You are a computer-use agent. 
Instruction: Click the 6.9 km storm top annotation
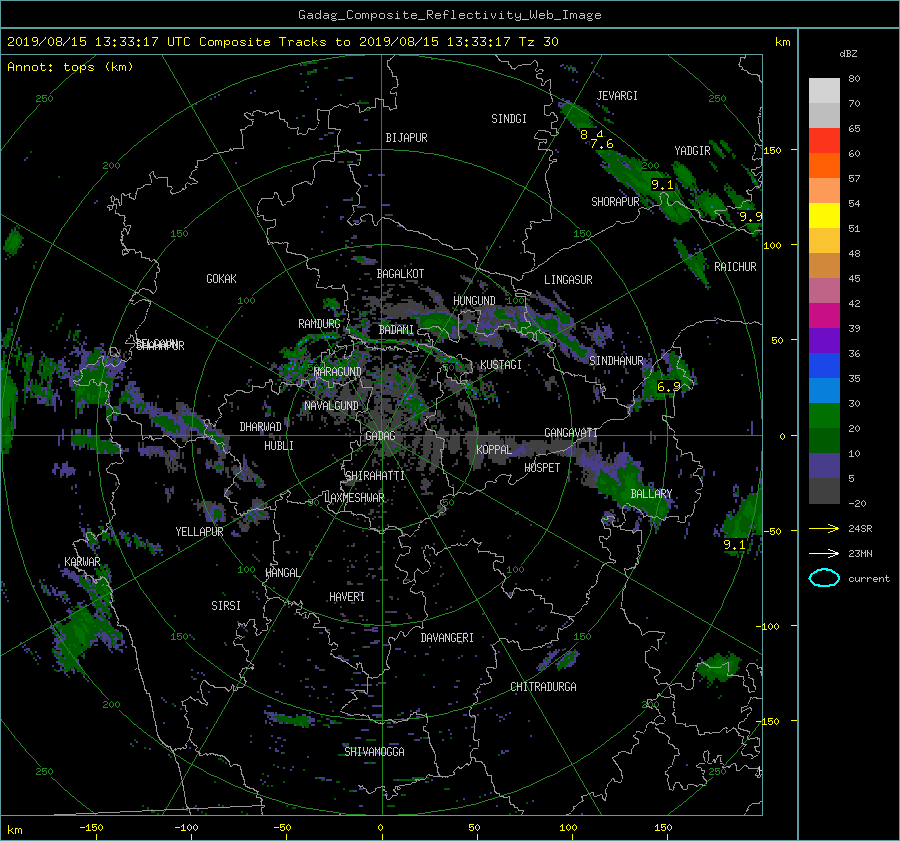[669, 387]
